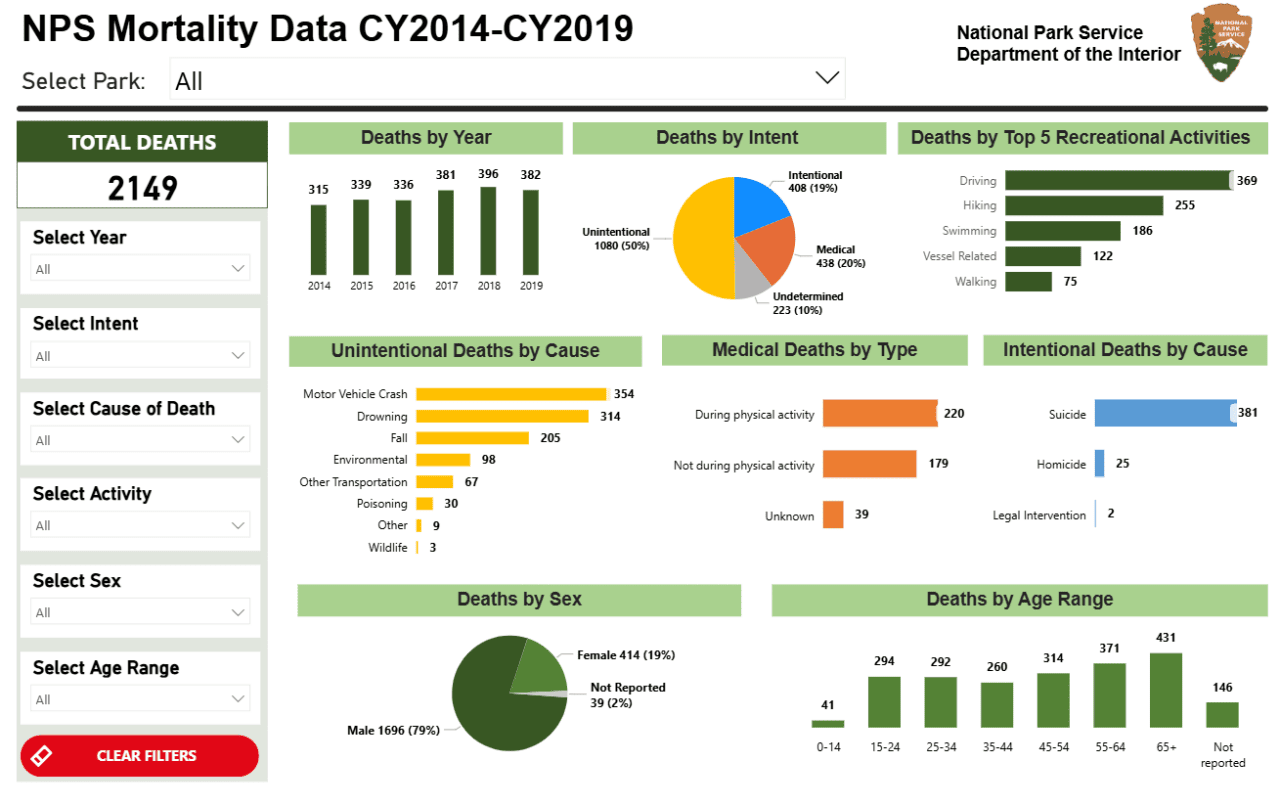Expand the Select Sex dropdown
1280x806 pixels.
point(141,612)
